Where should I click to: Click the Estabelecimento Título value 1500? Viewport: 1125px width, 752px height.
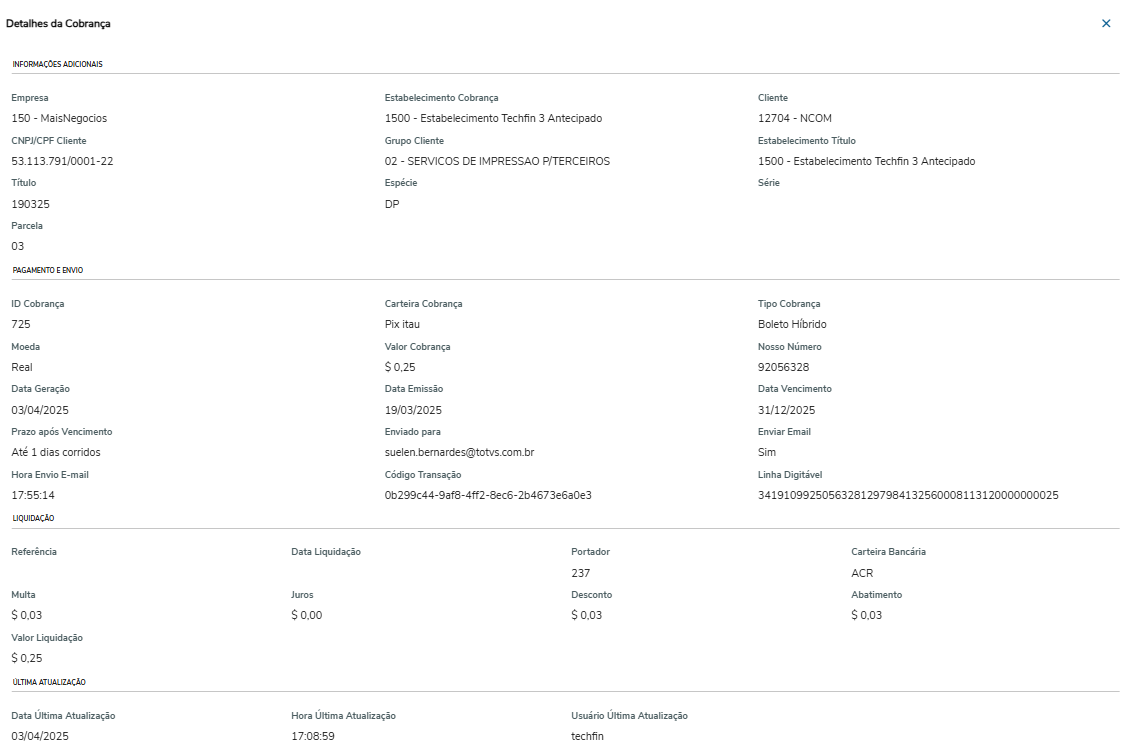click(x=867, y=161)
